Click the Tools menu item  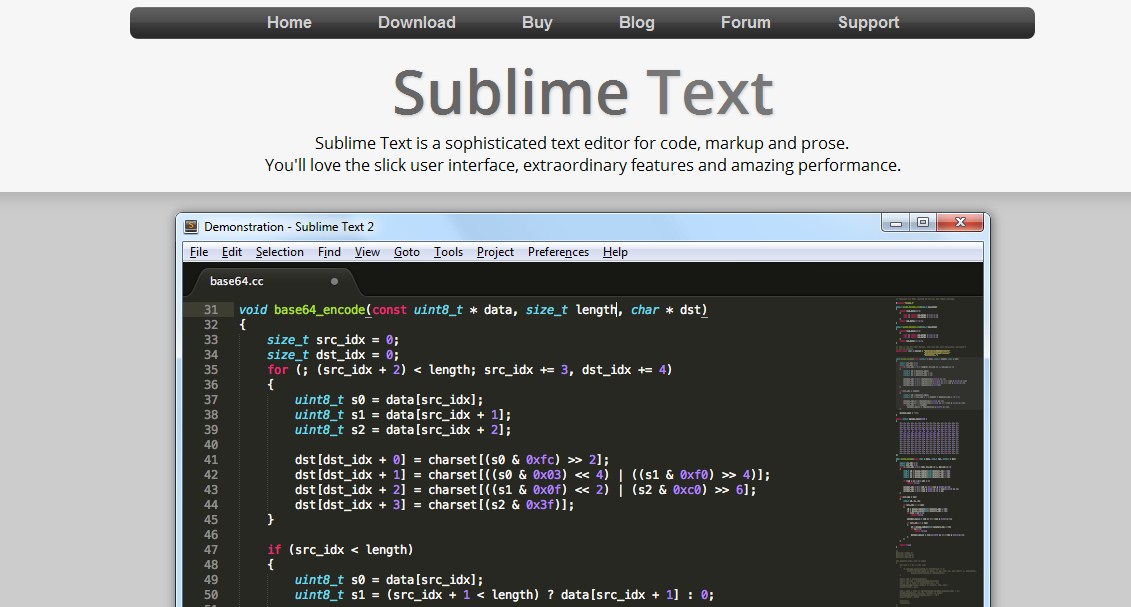(448, 252)
